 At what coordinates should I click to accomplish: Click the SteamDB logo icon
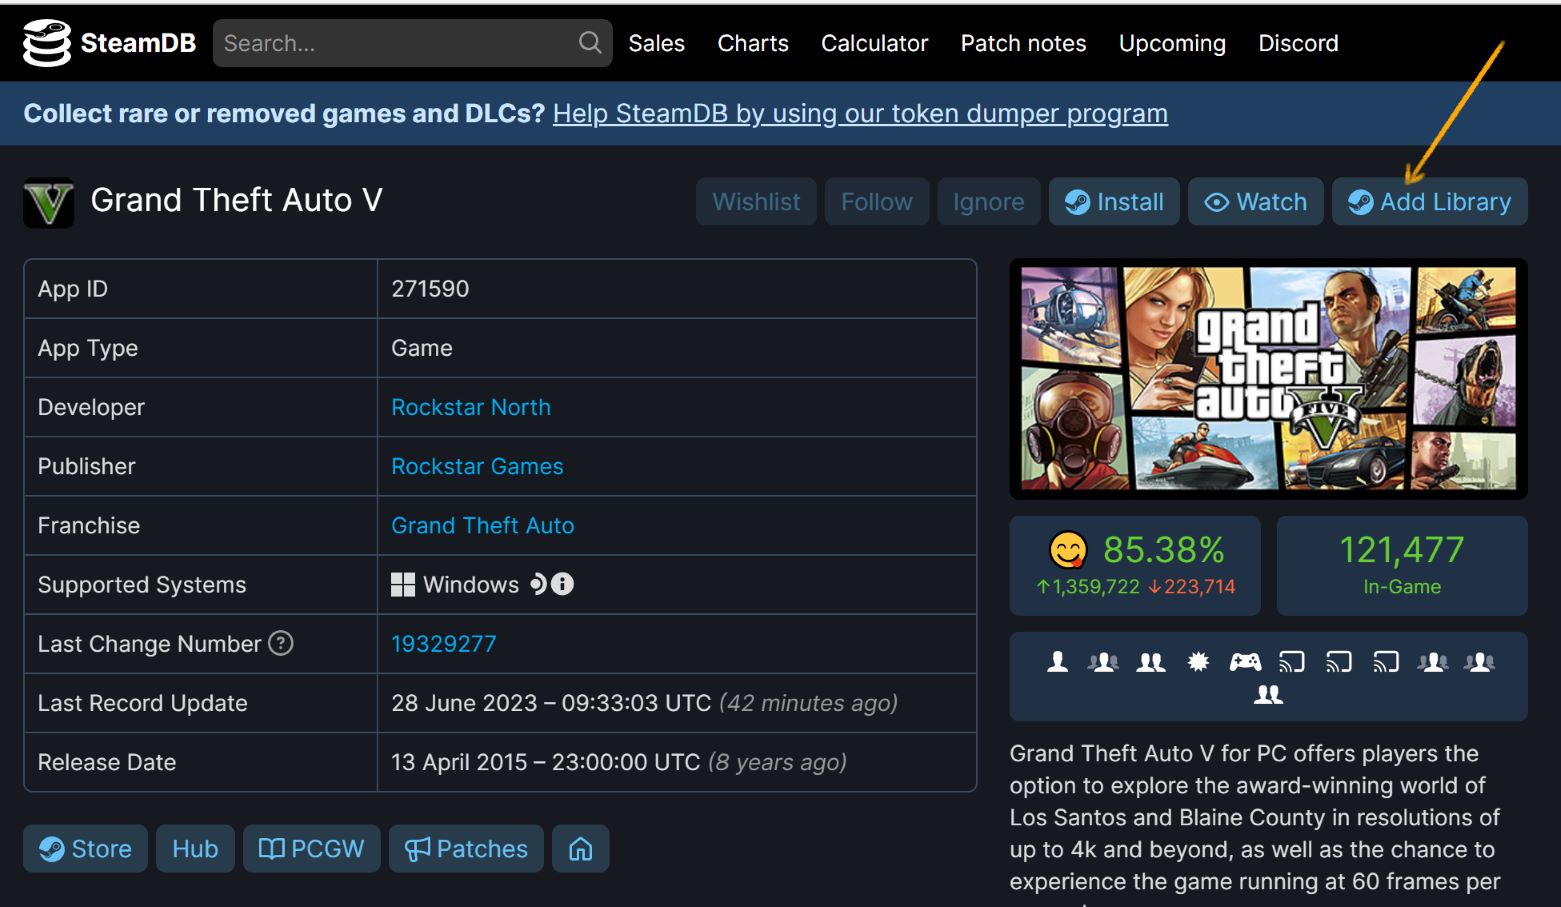[46, 43]
